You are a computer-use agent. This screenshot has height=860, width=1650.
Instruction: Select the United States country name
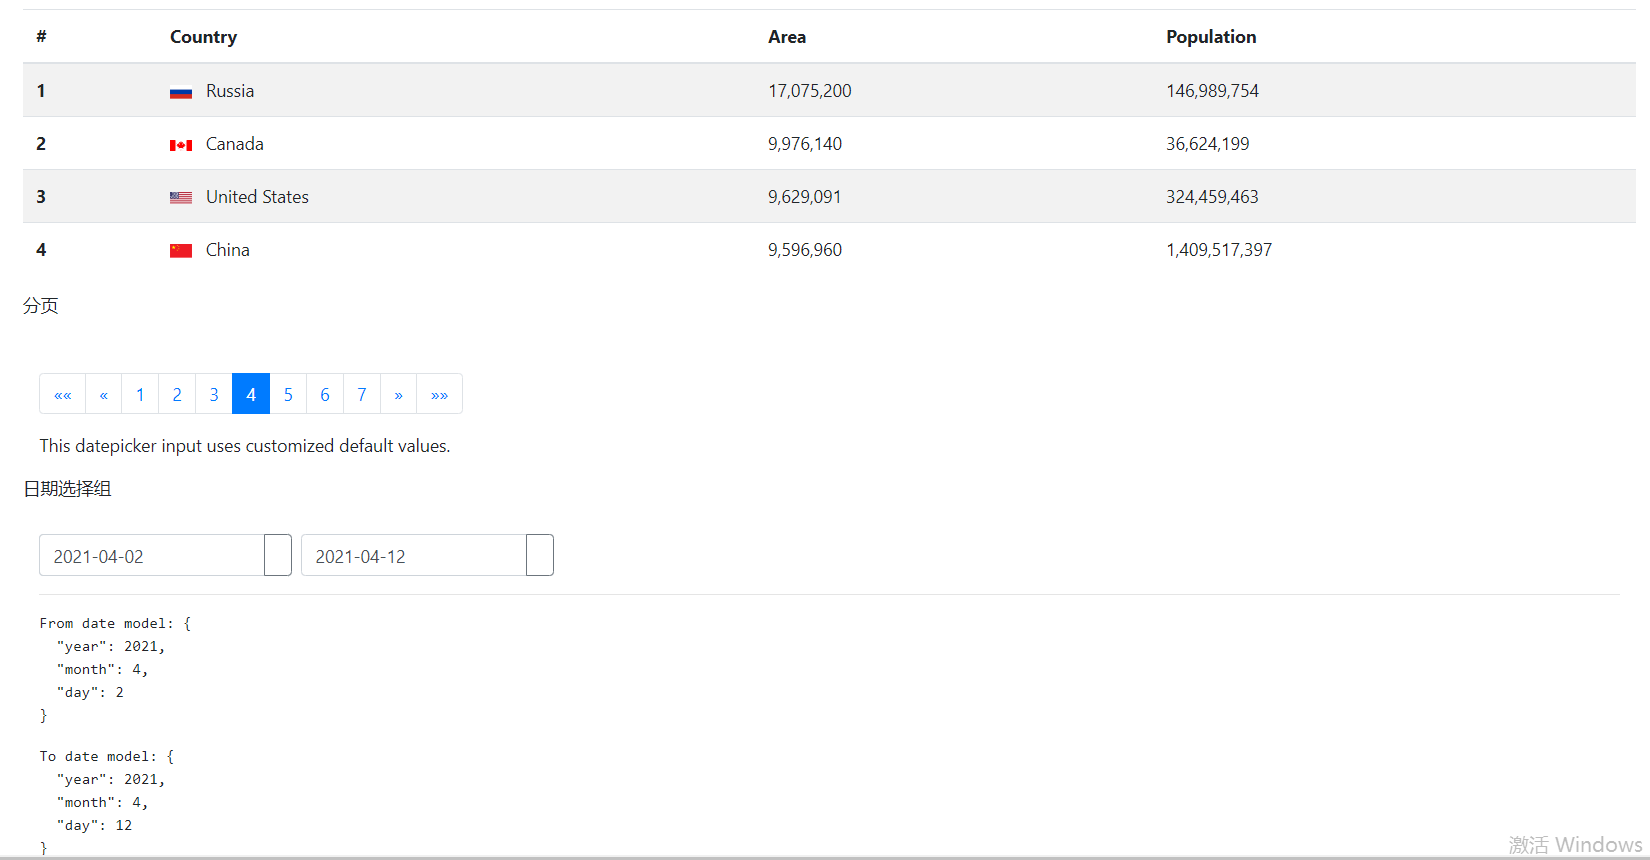coord(257,197)
